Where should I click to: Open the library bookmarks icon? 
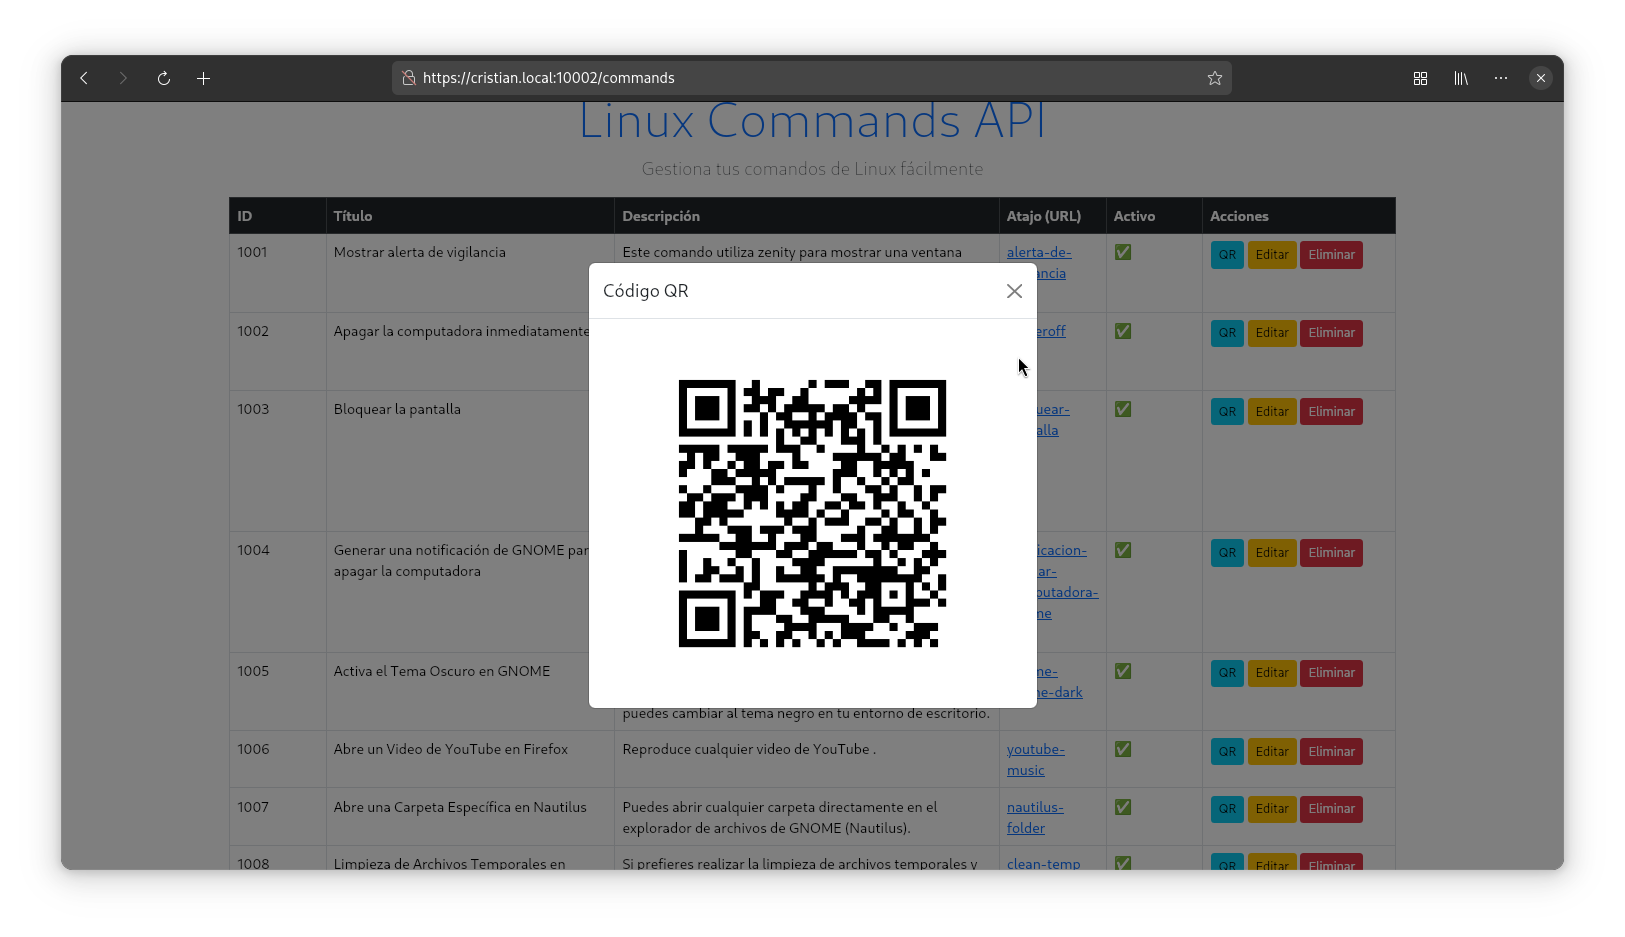[x=1461, y=78]
